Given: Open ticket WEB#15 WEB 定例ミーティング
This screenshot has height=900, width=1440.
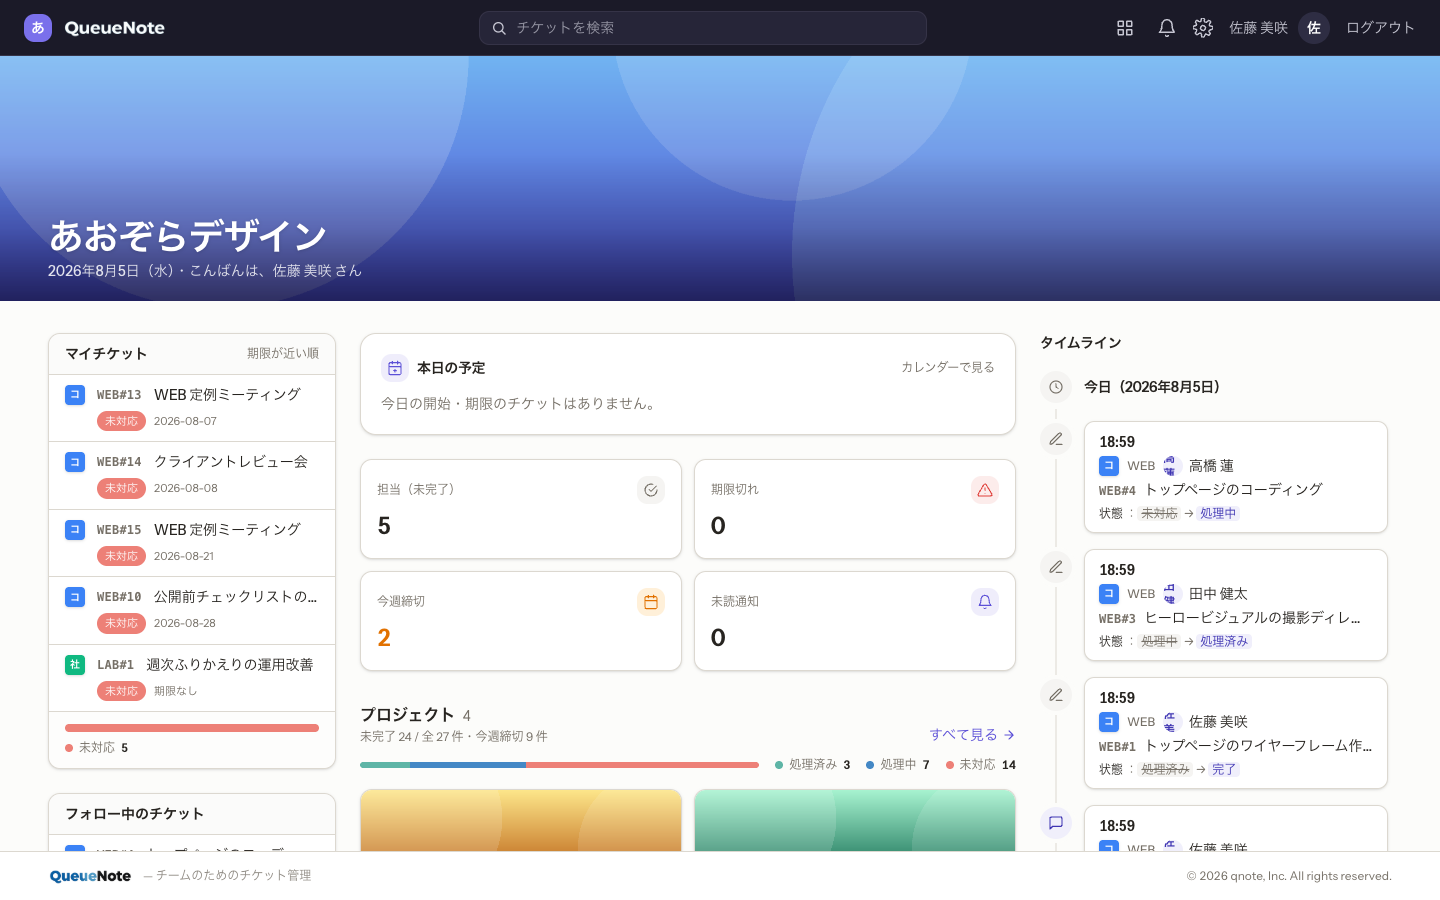Looking at the screenshot, I should [192, 543].
